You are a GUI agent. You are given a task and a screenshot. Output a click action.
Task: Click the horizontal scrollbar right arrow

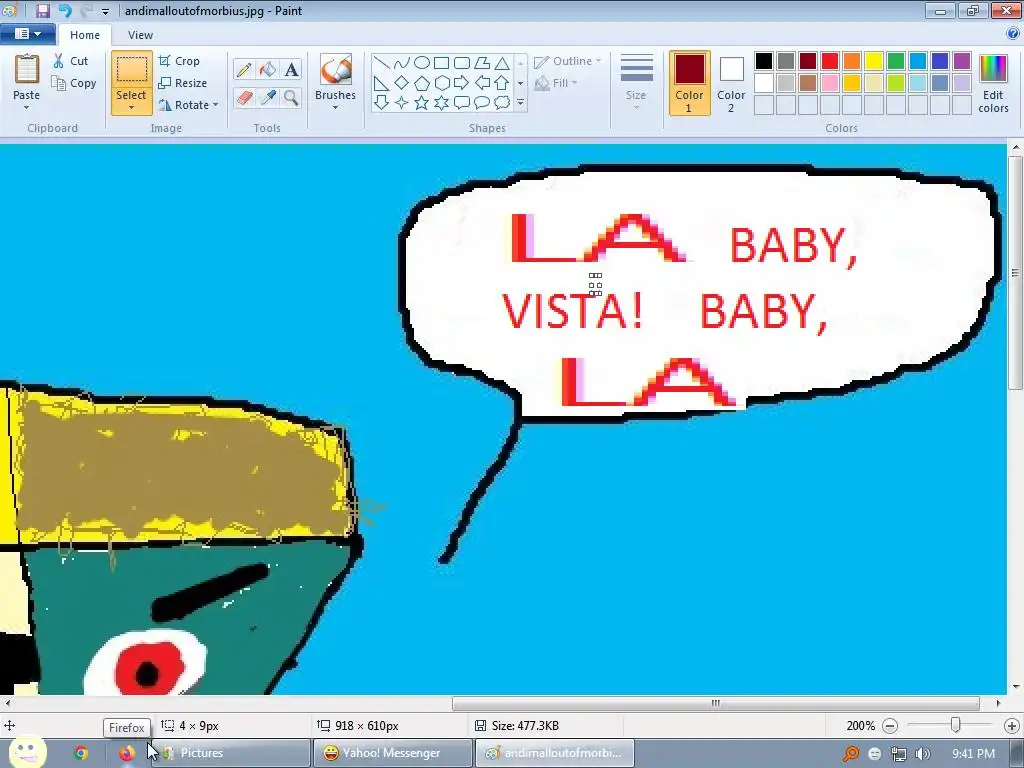point(998,703)
